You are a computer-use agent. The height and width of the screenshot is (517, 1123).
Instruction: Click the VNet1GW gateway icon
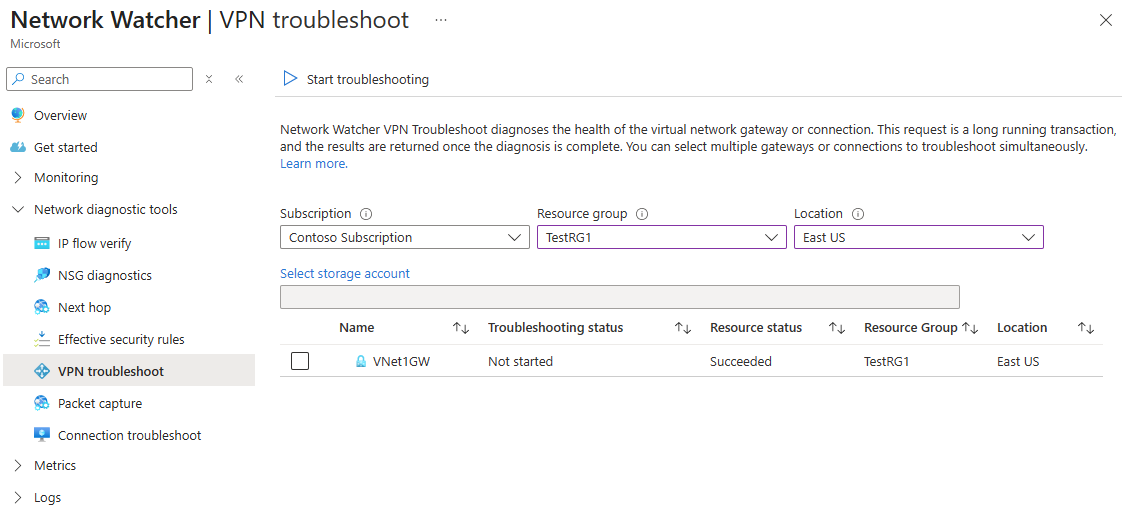[x=361, y=362]
